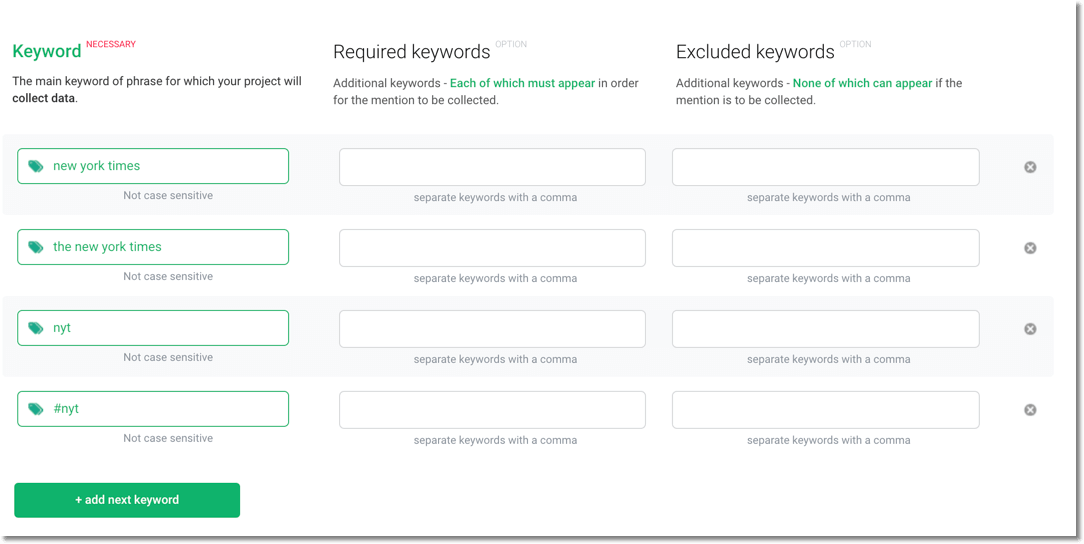Click the 'Excluded keywords' heading
This screenshot has height=544, width=1084.
pos(755,52)
